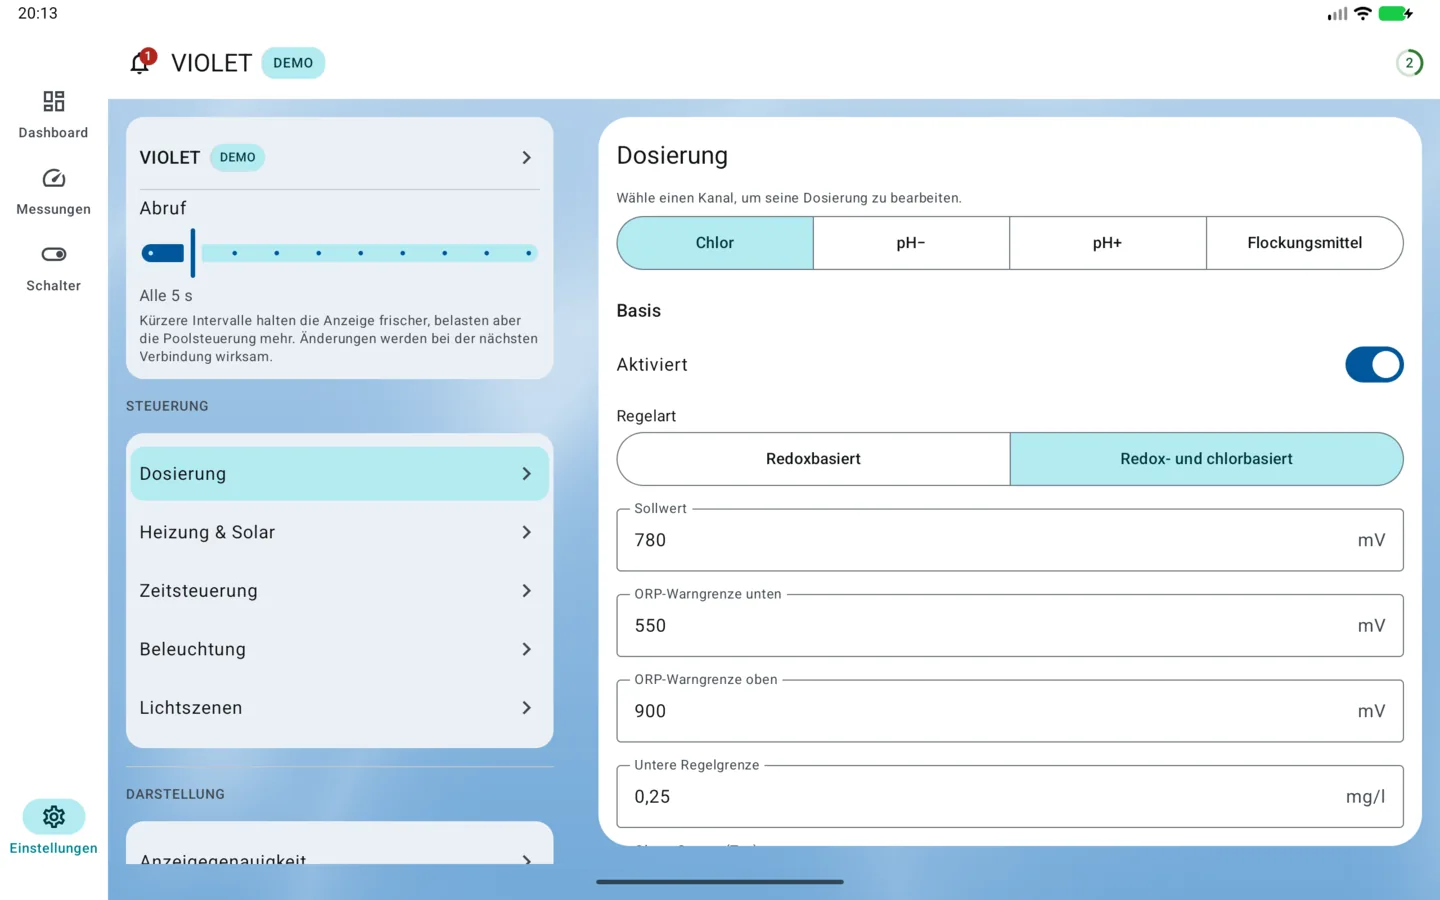
Task: Expand the VIOLET device card chevron
Action: pyautogui.click(x=526, y=158)
